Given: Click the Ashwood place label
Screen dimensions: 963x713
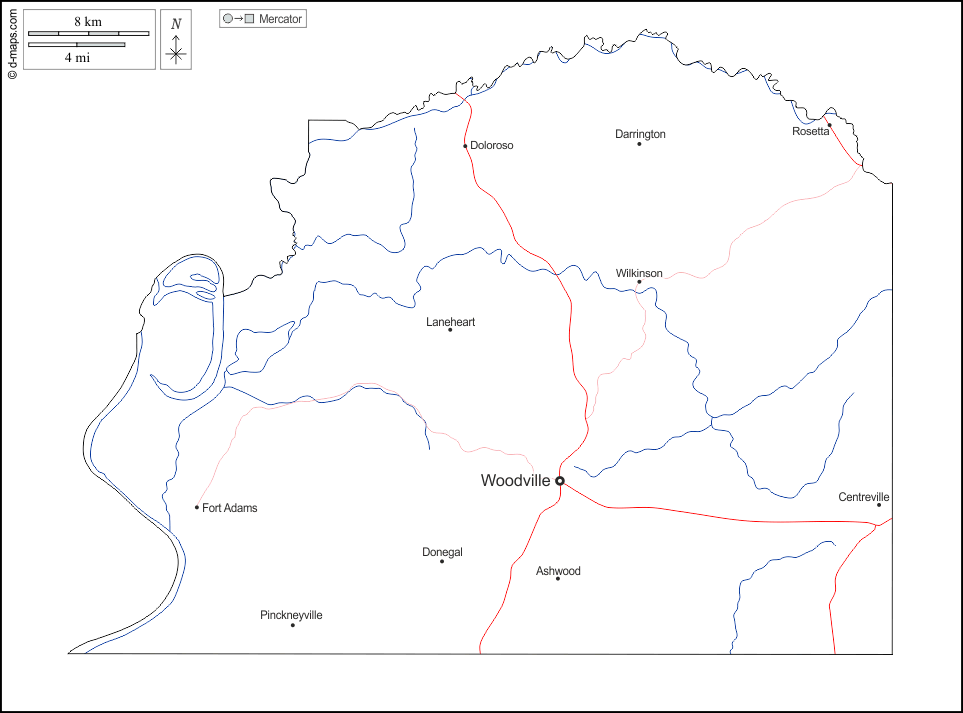Looking at the screenshot, I should pyautogui.click(x=558, y=571).
